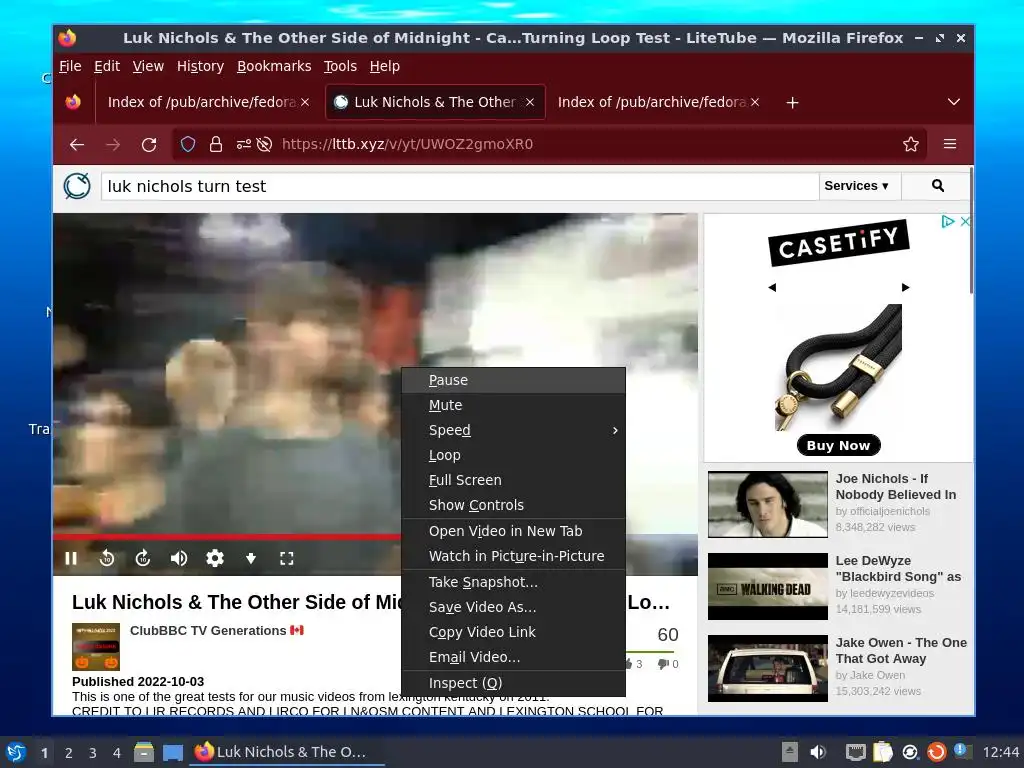Select Email Video… from the context menu
Viewport: 1024px width, 768px height.
tap(514, 657)
